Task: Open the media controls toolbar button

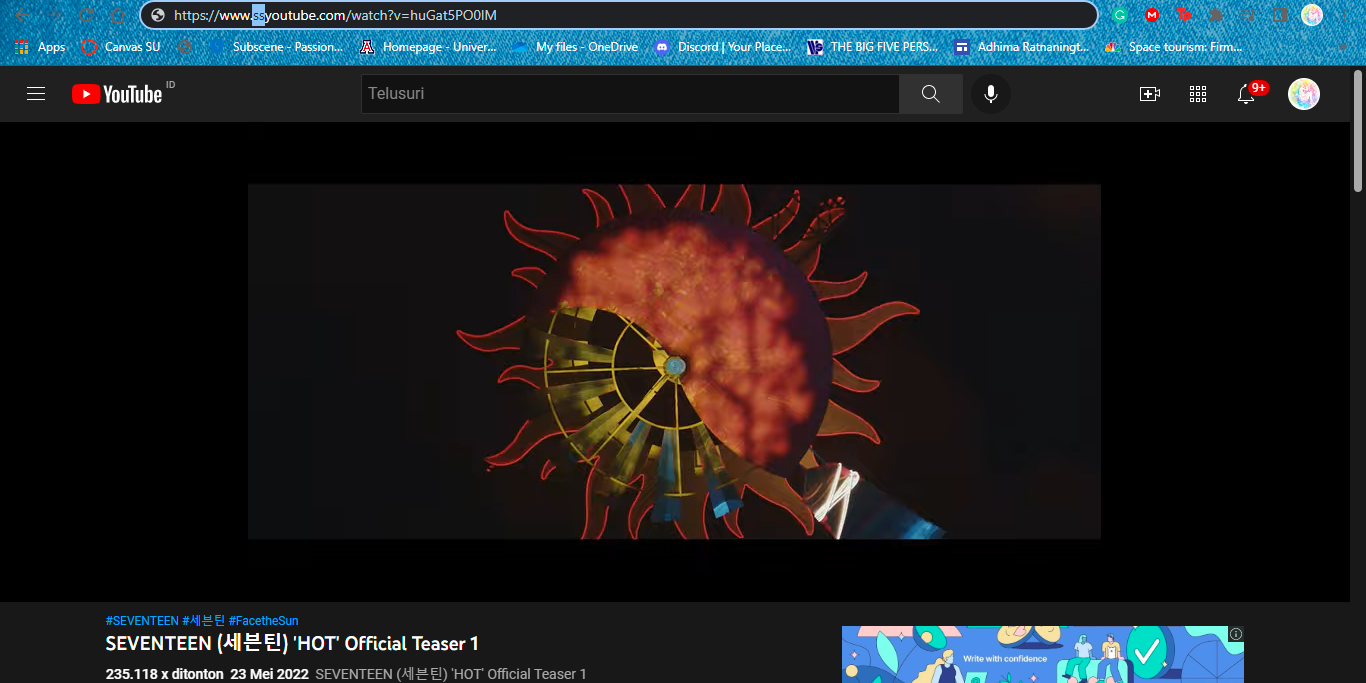Action: click(x=1249, y=15)
